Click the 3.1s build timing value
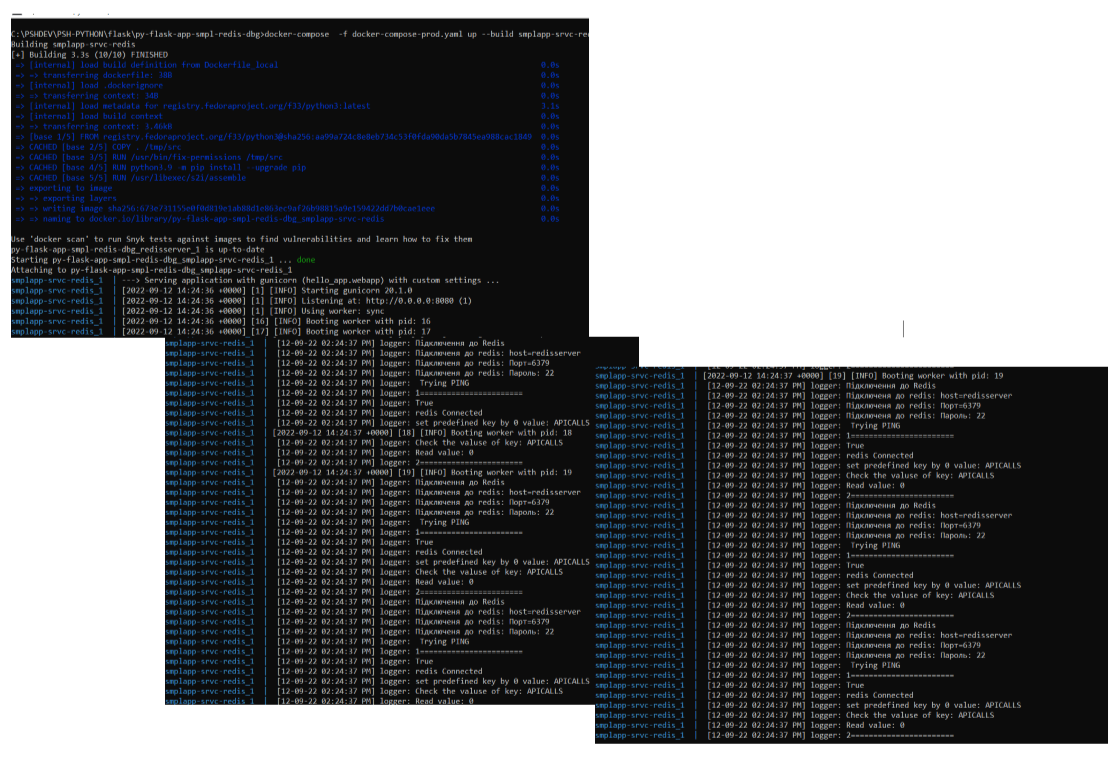 tap(549, 106)
